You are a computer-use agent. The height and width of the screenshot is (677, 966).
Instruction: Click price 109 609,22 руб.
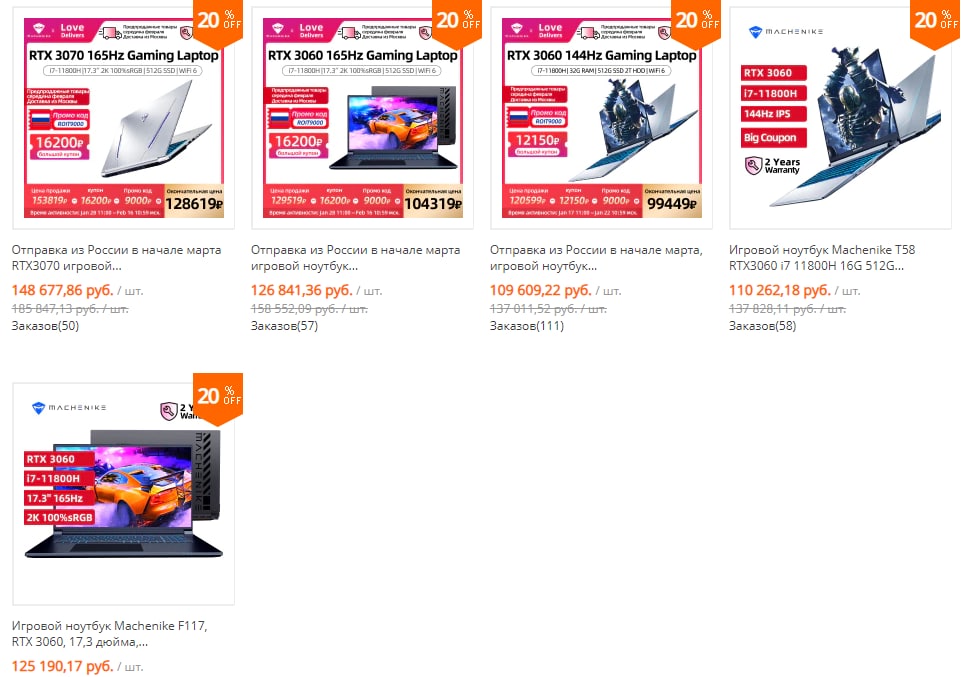click(540, 290)
